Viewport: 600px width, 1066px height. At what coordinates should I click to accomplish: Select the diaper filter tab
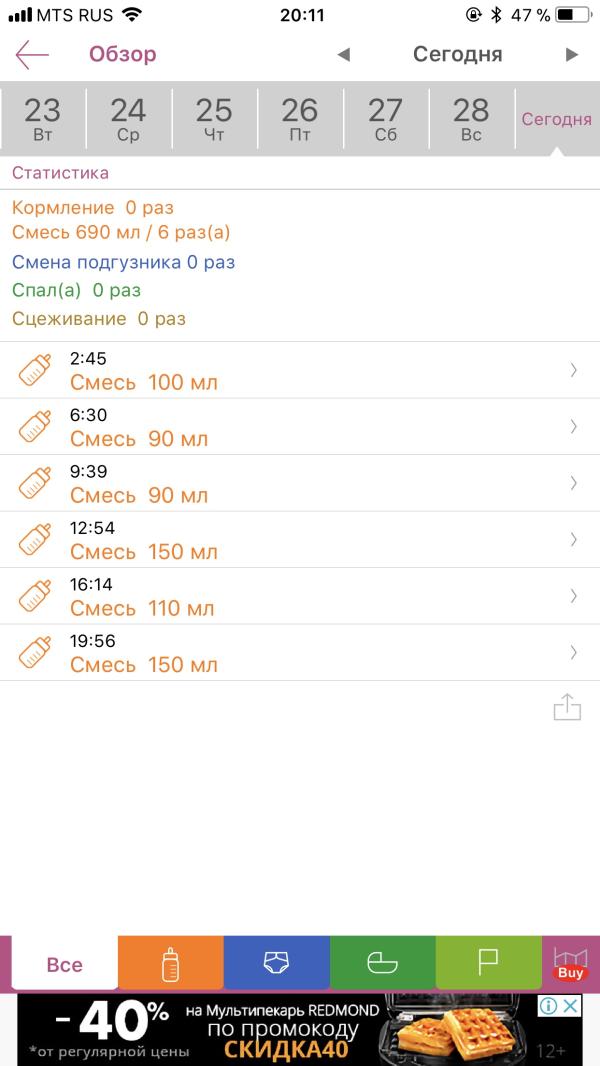[x=277, y=963]
